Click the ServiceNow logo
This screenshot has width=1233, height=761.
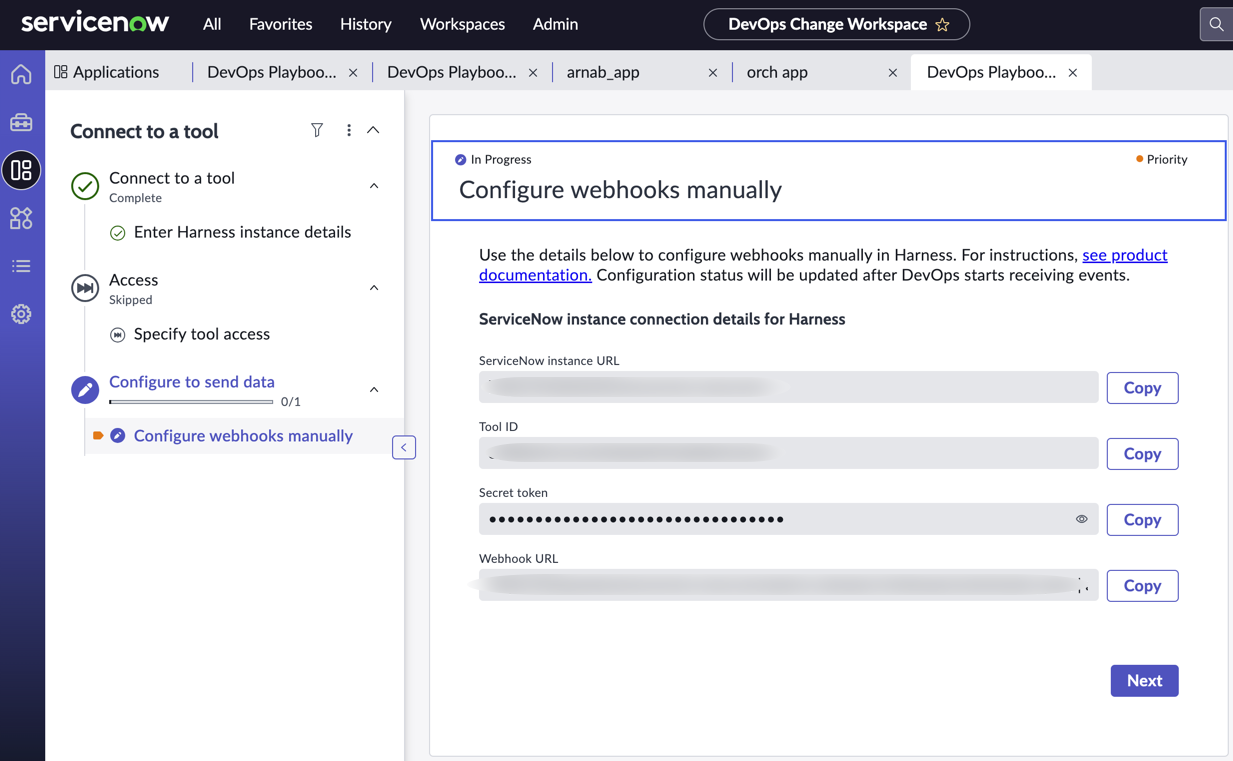point(95,23)
